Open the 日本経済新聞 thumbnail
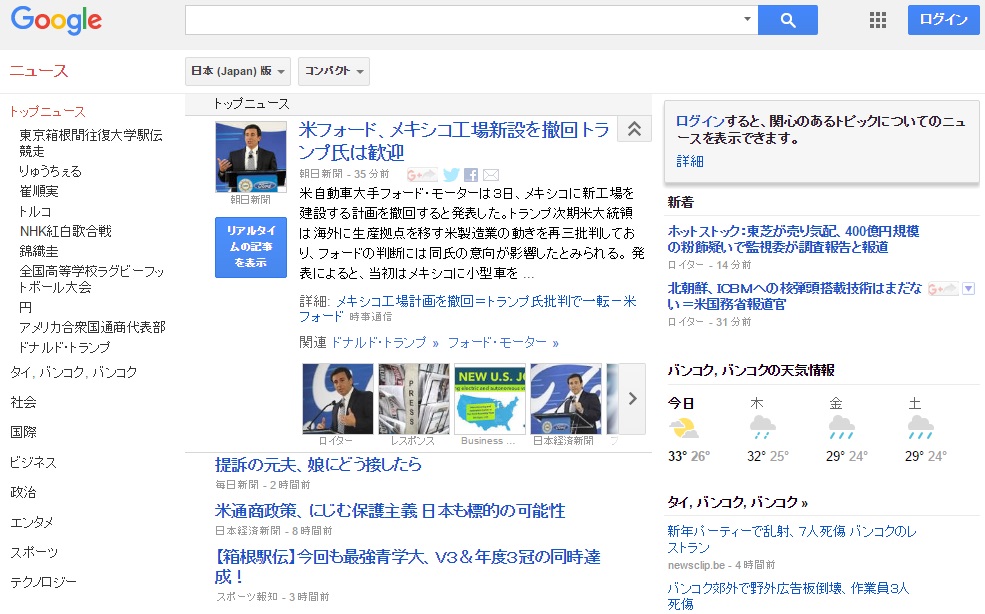This screenshot has height=614, width=985. click(565, 398)
